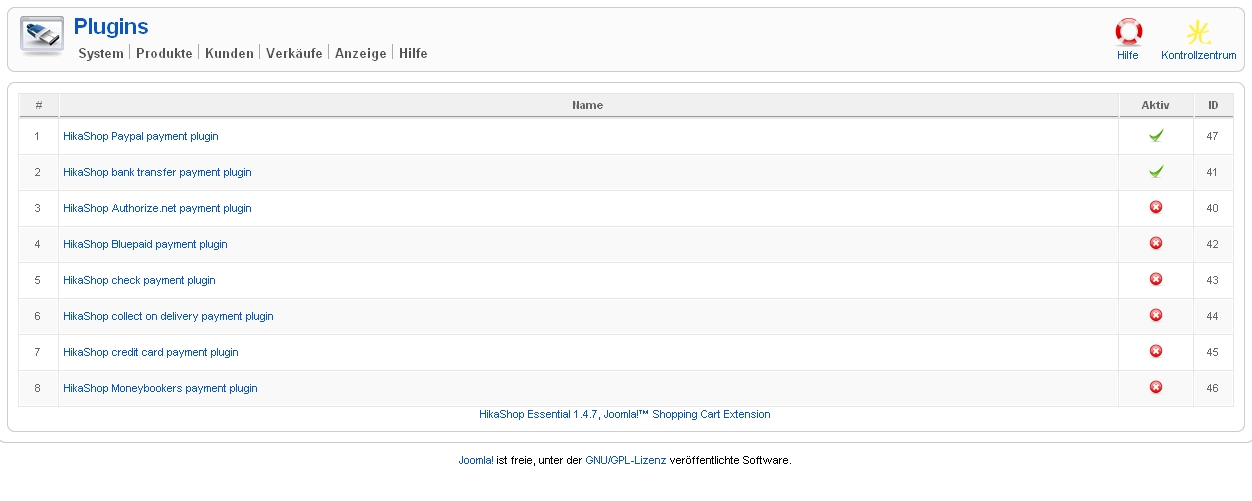The width and height of the screenshot is (1252, 501).
Task: Enable the Bluepaid payment plugin
Action: (x=1156, y=243)
